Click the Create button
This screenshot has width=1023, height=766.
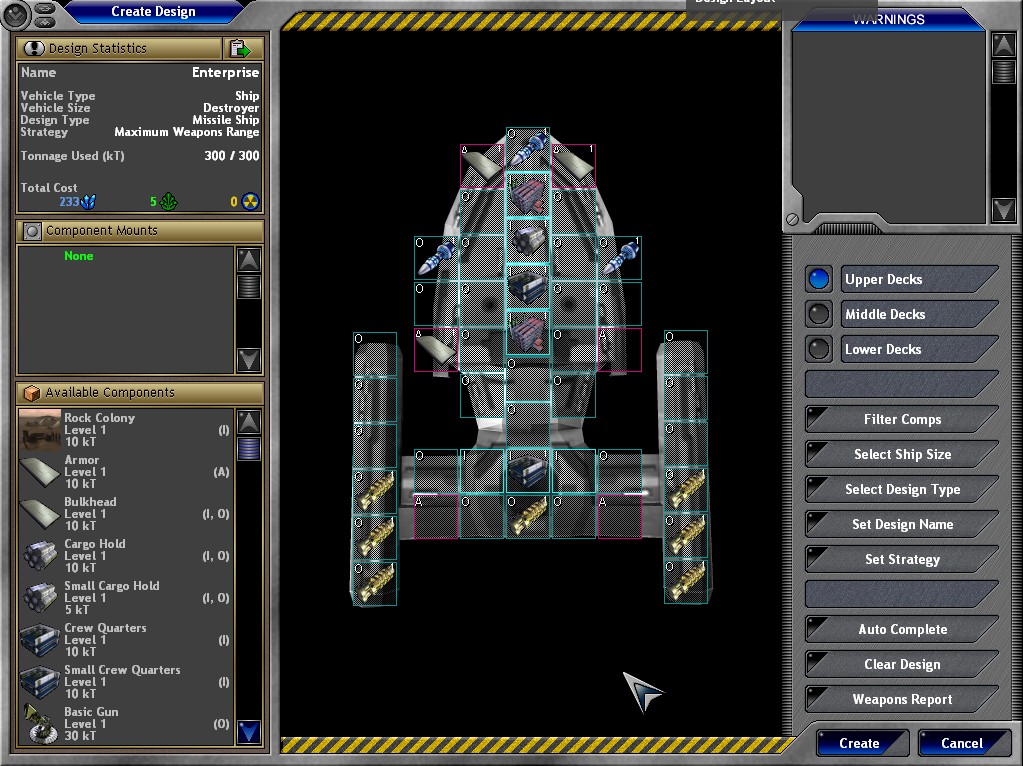(860, 743)
